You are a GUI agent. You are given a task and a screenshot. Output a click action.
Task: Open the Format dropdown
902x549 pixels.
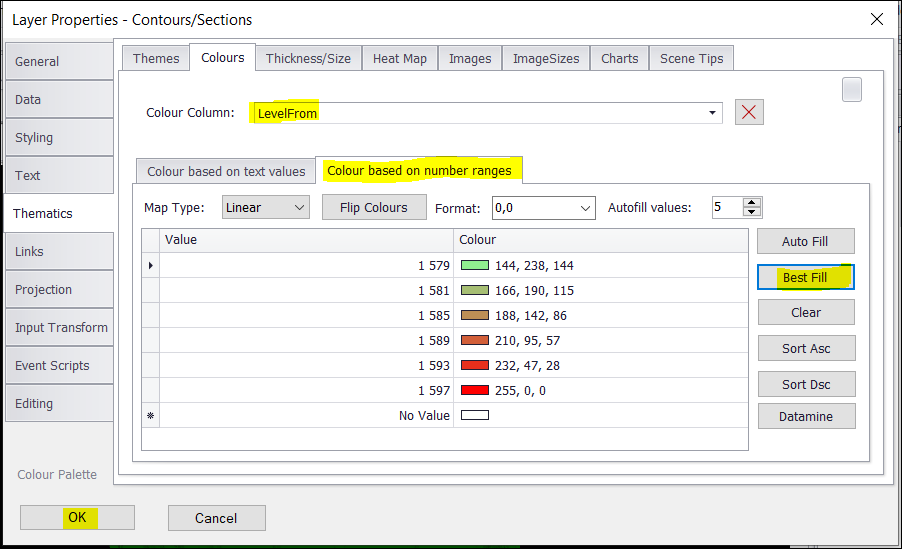coord(586,208)
